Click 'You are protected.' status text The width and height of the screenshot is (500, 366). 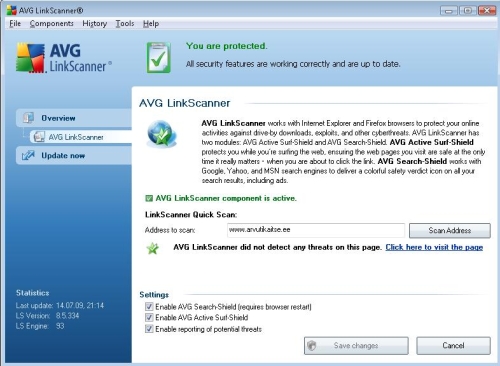(227, 46)
